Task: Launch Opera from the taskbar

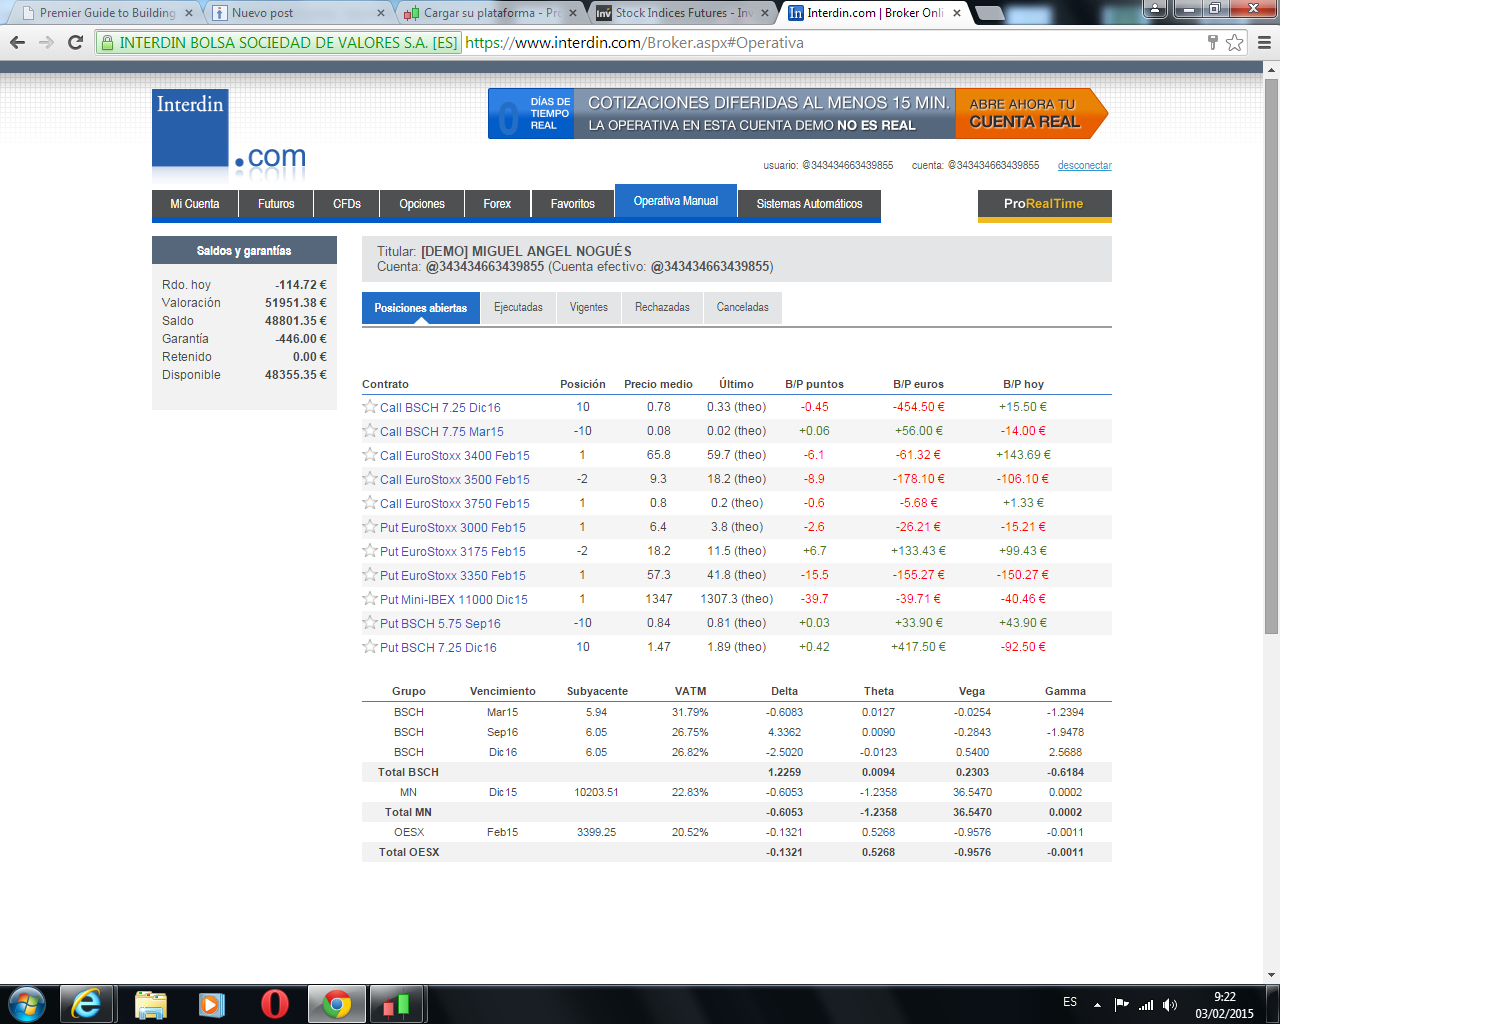Action: [274, 1004]
